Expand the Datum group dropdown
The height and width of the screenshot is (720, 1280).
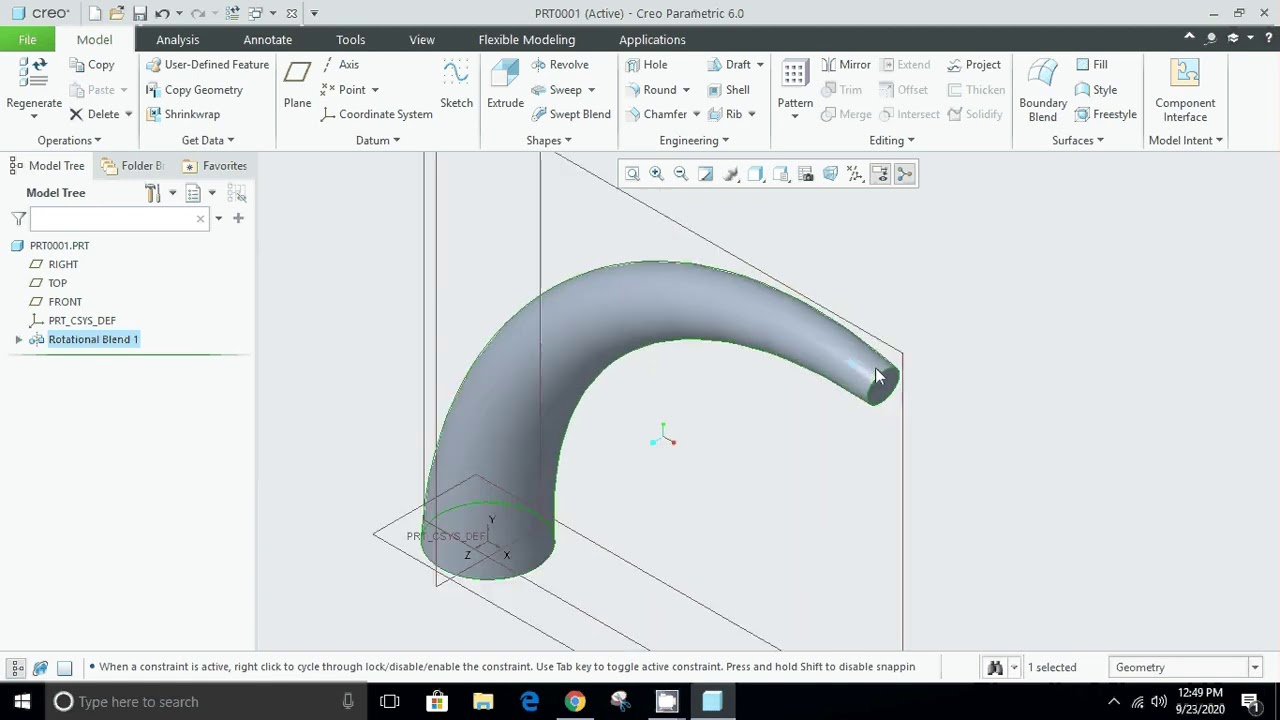[x=378, y=140]
